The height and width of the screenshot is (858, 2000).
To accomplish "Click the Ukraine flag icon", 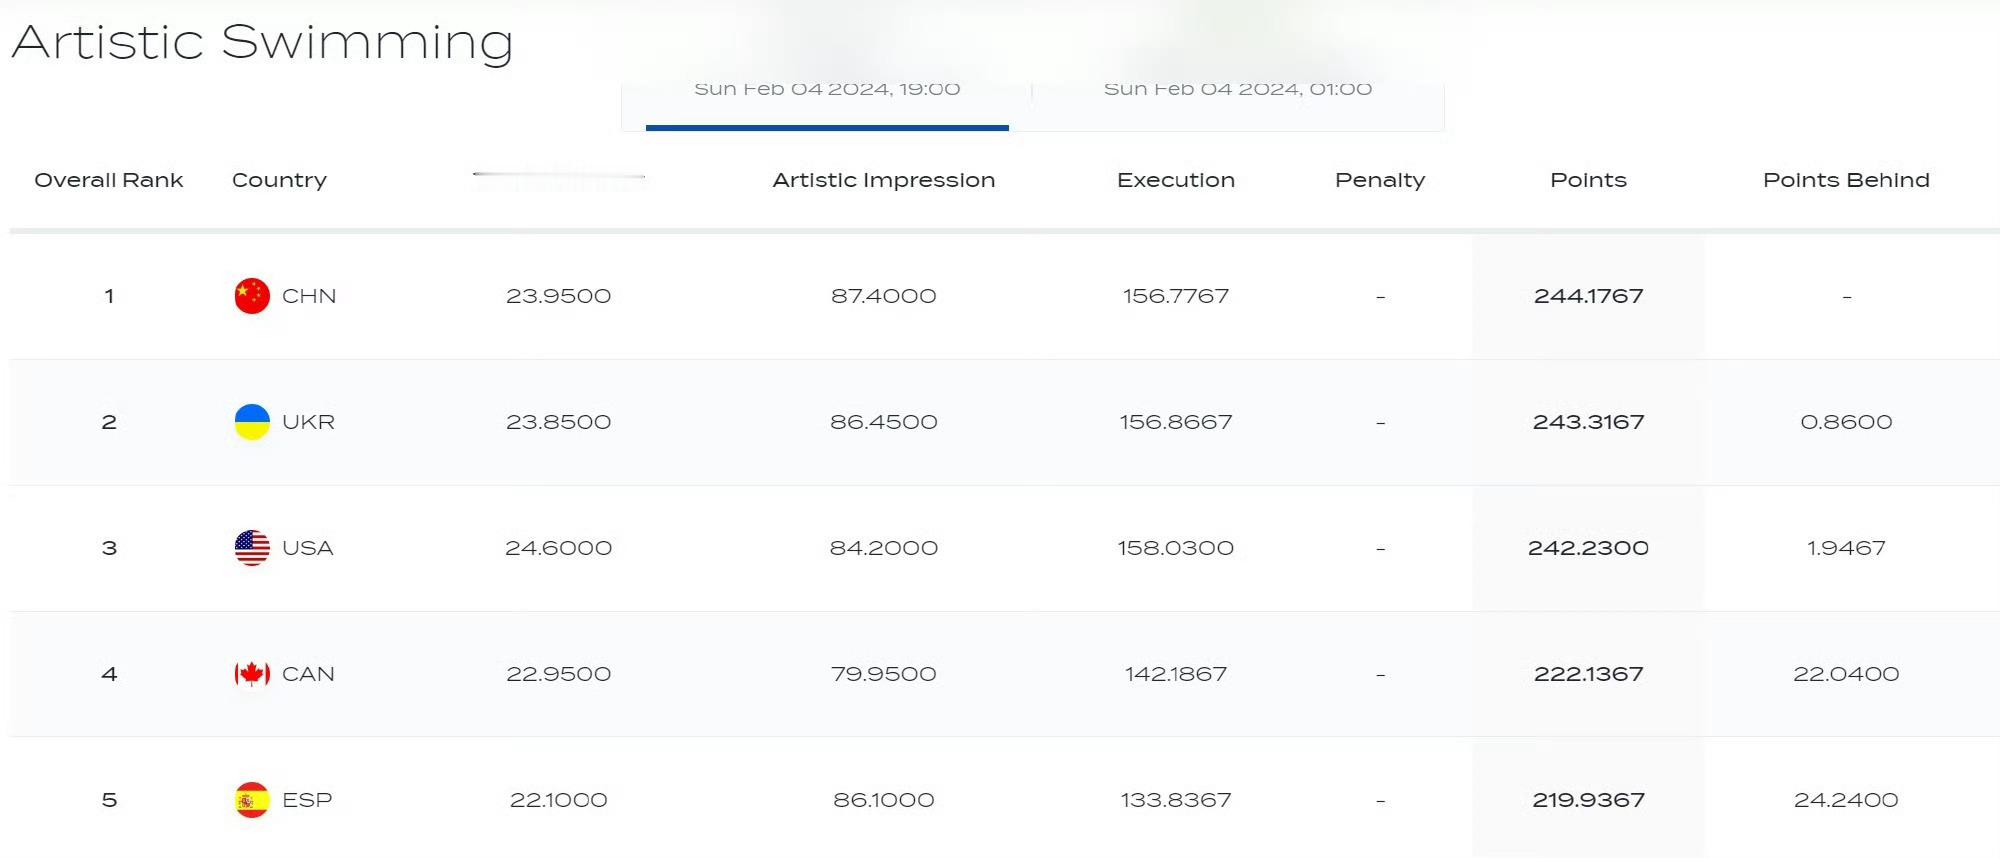I will tap(252, 422).
